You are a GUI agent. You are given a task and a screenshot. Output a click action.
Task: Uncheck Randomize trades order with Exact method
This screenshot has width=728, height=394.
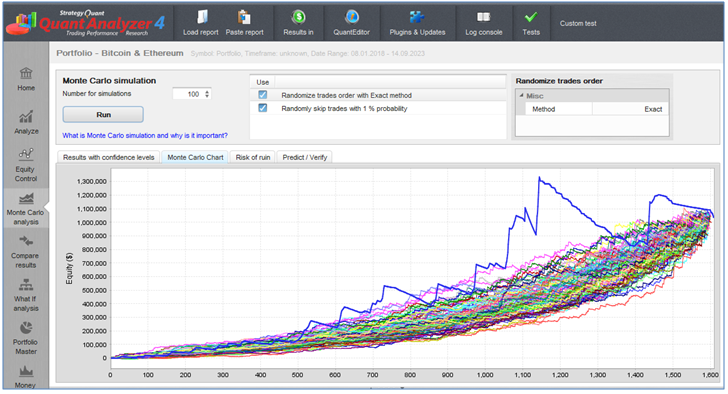[x=263, y=95]
